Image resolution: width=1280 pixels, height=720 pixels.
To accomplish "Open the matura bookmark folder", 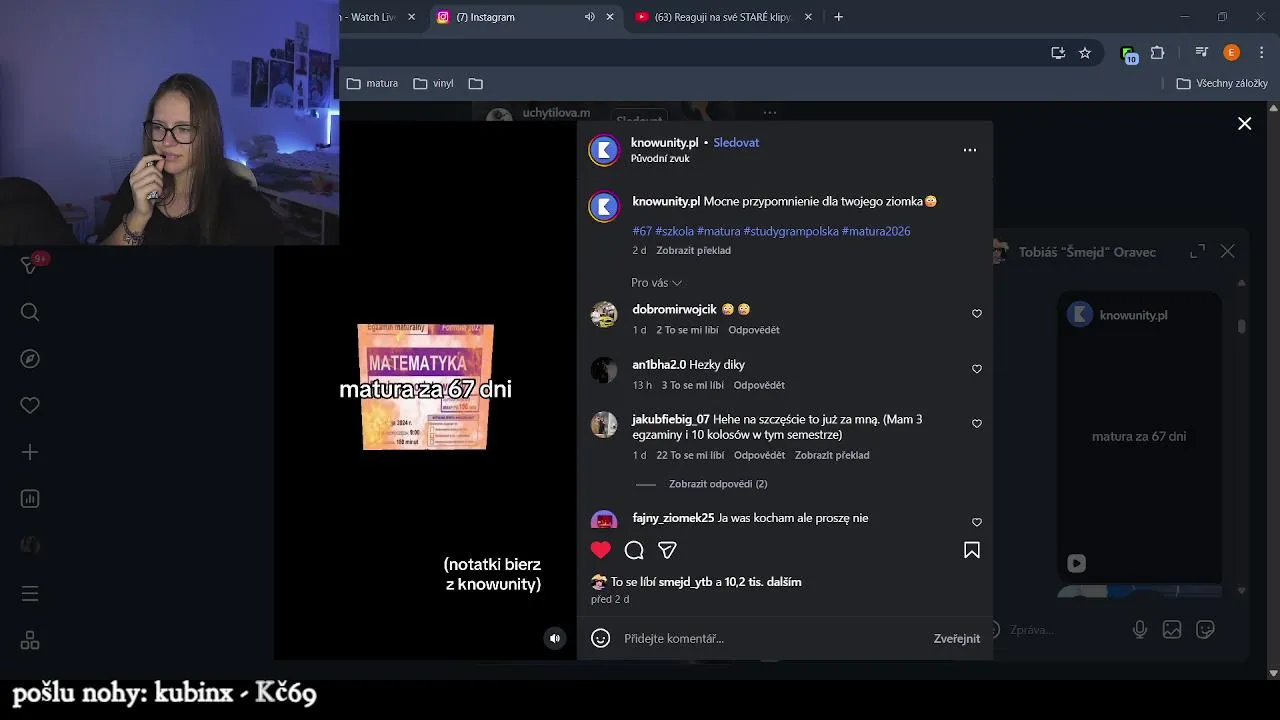I will tap(372, 84).
